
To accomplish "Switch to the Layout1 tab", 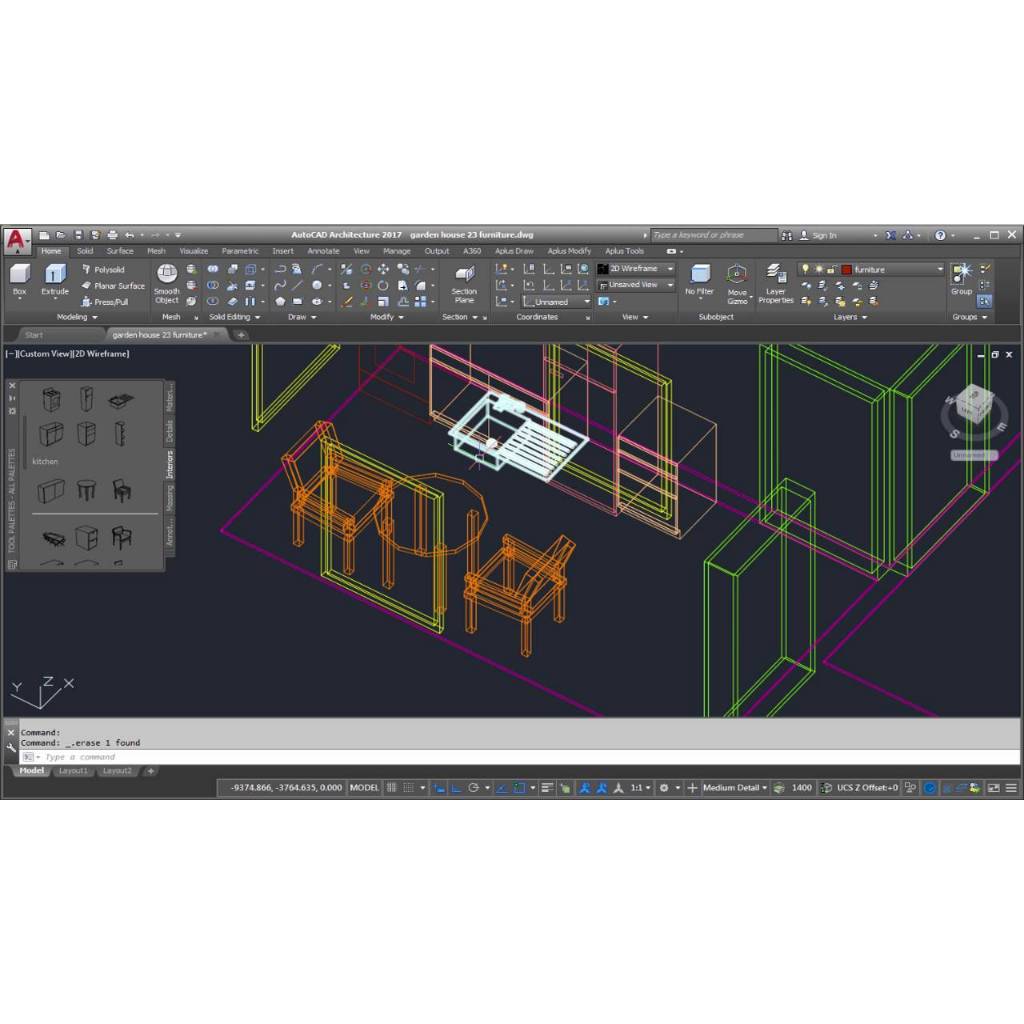I will pyautogui.click(x=73, y=771).
